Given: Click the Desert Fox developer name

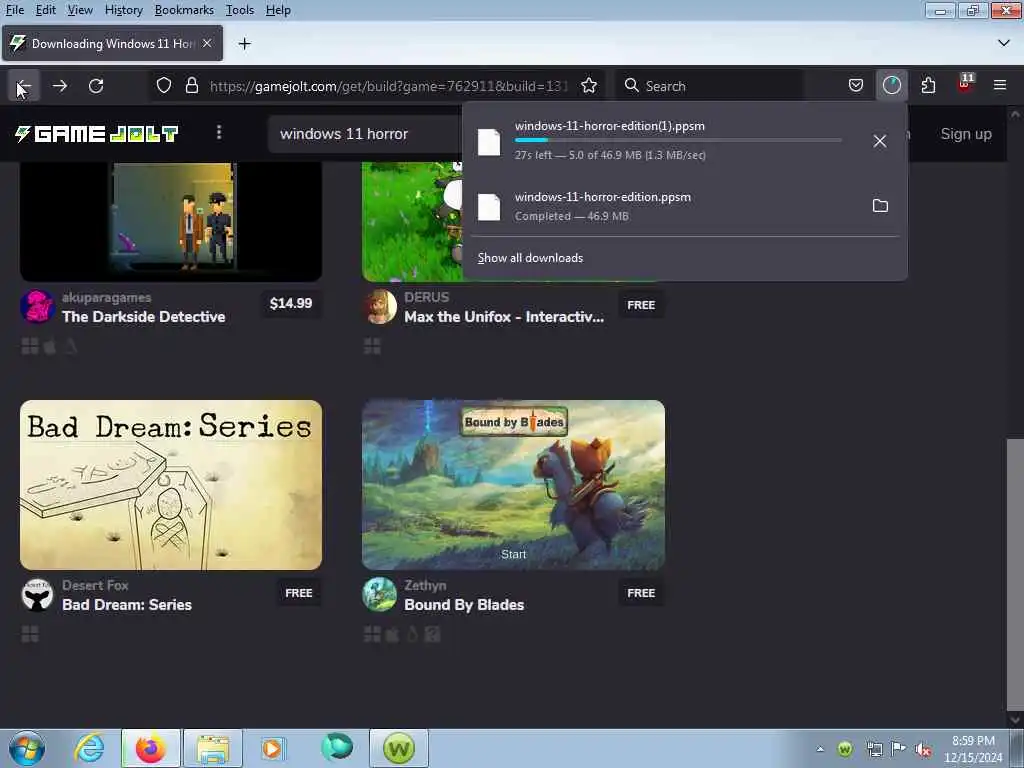Looking at the screenshot, I should tap(95, 585).
